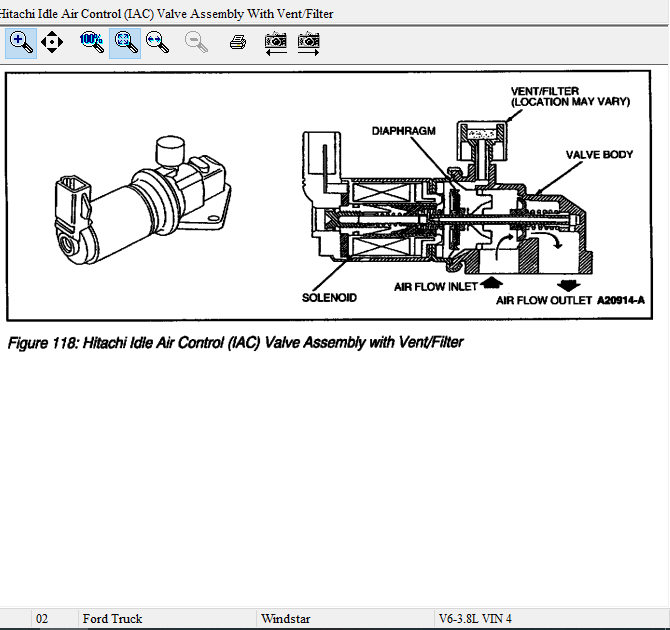Click the grayed-out zoom out magnifier
670x630 pixels.
pyautogui.click(x=197, y=42)
